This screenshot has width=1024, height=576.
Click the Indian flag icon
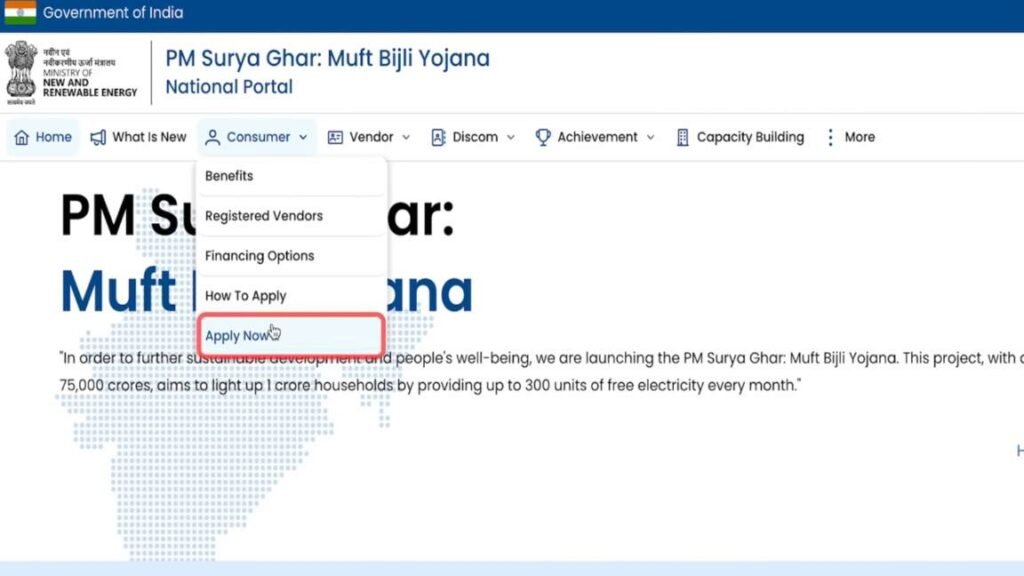[20, 12]
